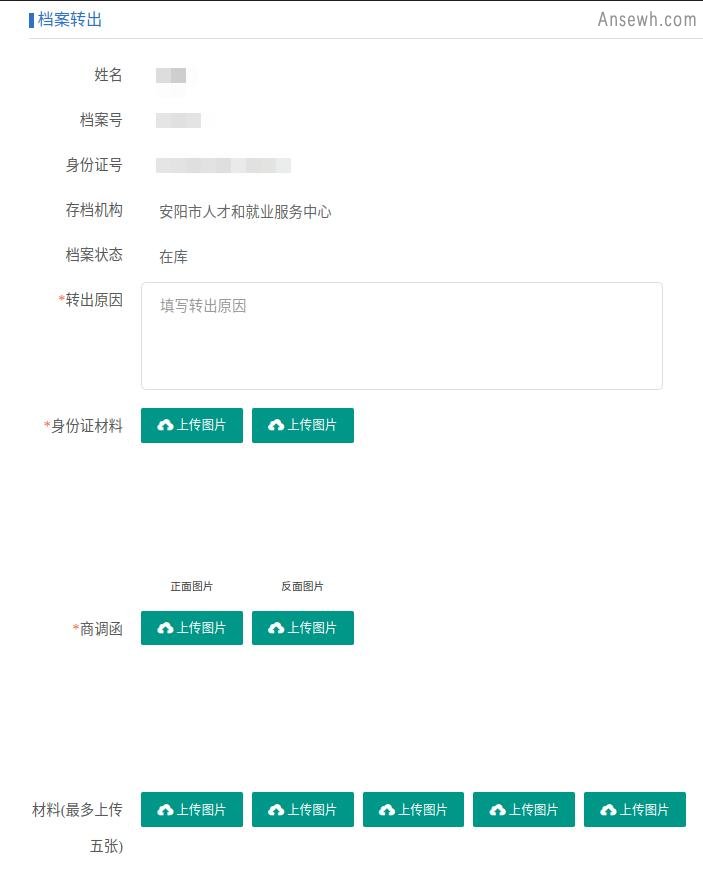Click cloud icon on second 身份证材料 upload button

(276, 426)
